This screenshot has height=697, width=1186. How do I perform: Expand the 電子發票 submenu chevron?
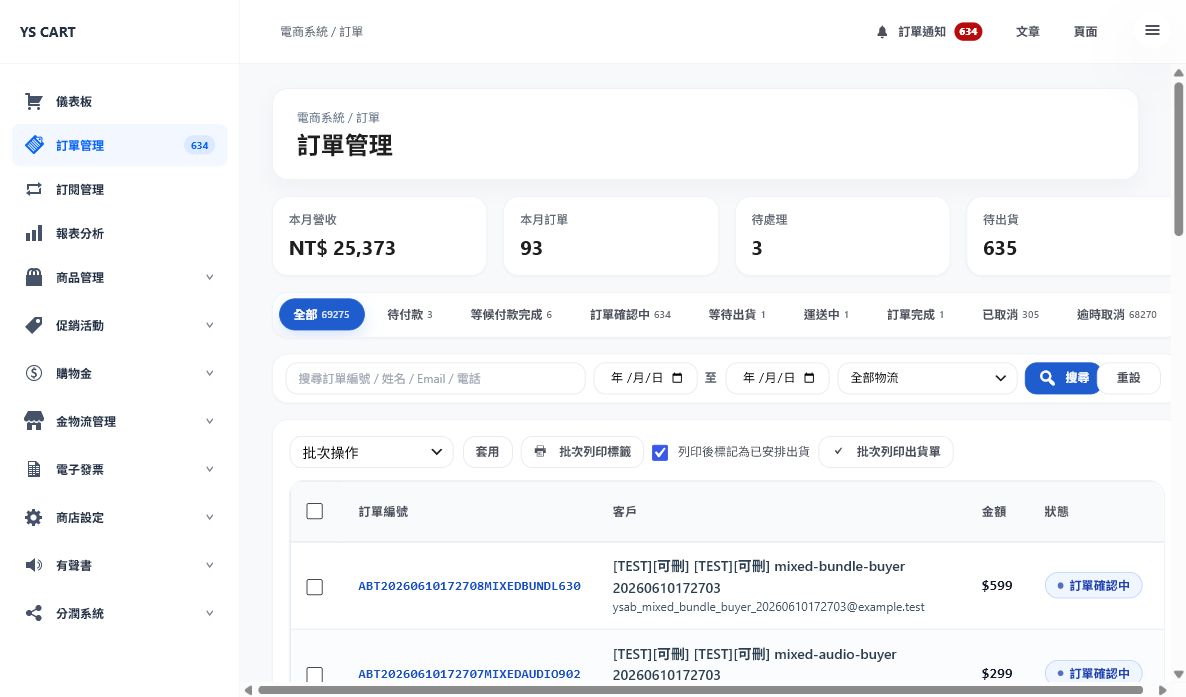coord(210,469)
